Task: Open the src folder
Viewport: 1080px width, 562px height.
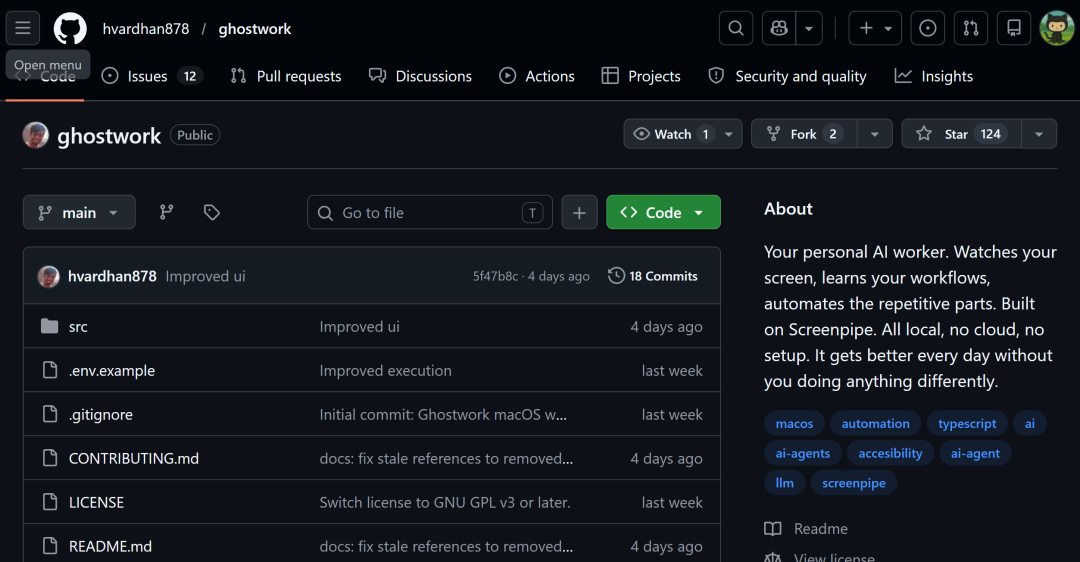Action: pyautogui.click(x=78, y=326)
